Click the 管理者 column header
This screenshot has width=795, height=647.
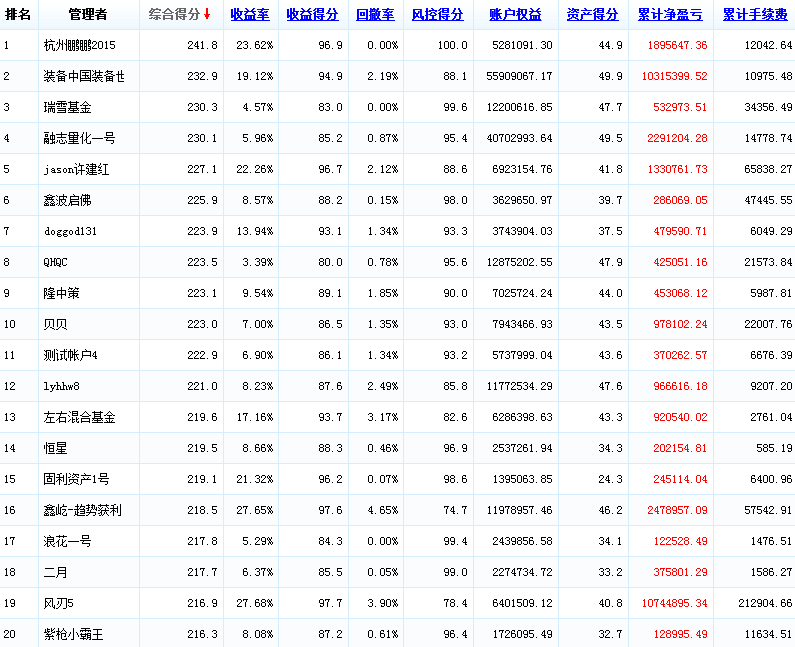pos(88,15)
